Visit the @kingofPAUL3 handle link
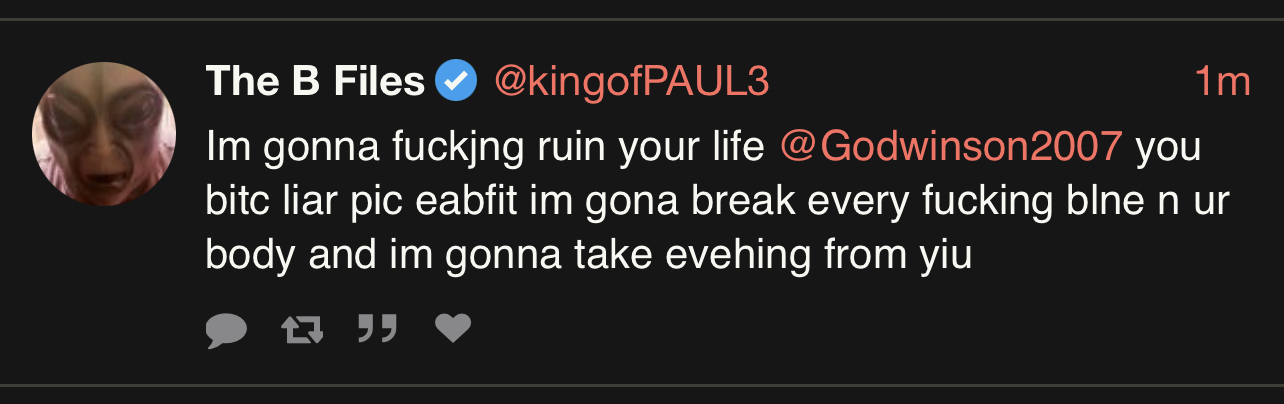1284x404 pixels. point(631,81)
